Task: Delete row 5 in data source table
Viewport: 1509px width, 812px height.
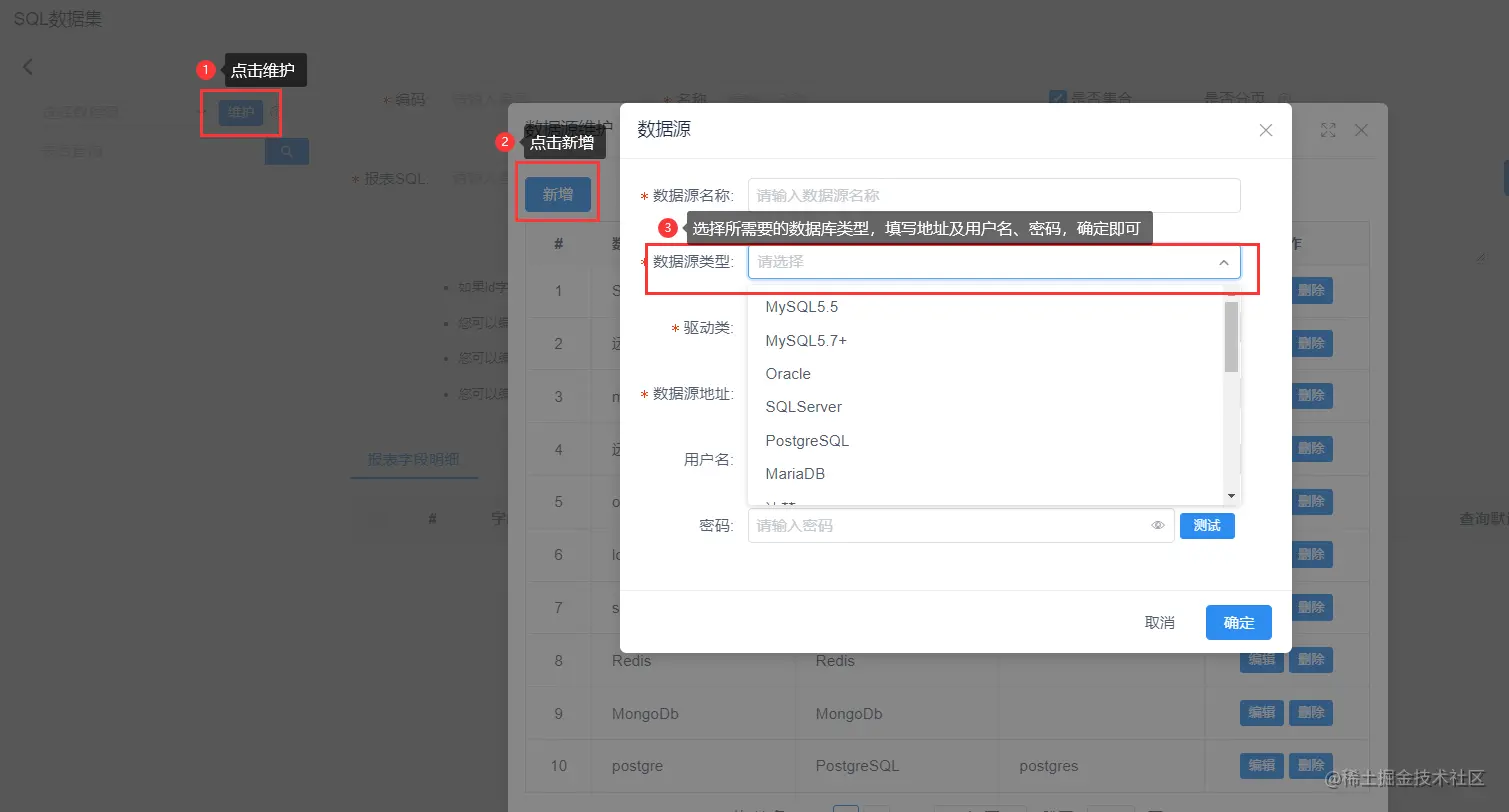Action: (x=1311, y=501)
